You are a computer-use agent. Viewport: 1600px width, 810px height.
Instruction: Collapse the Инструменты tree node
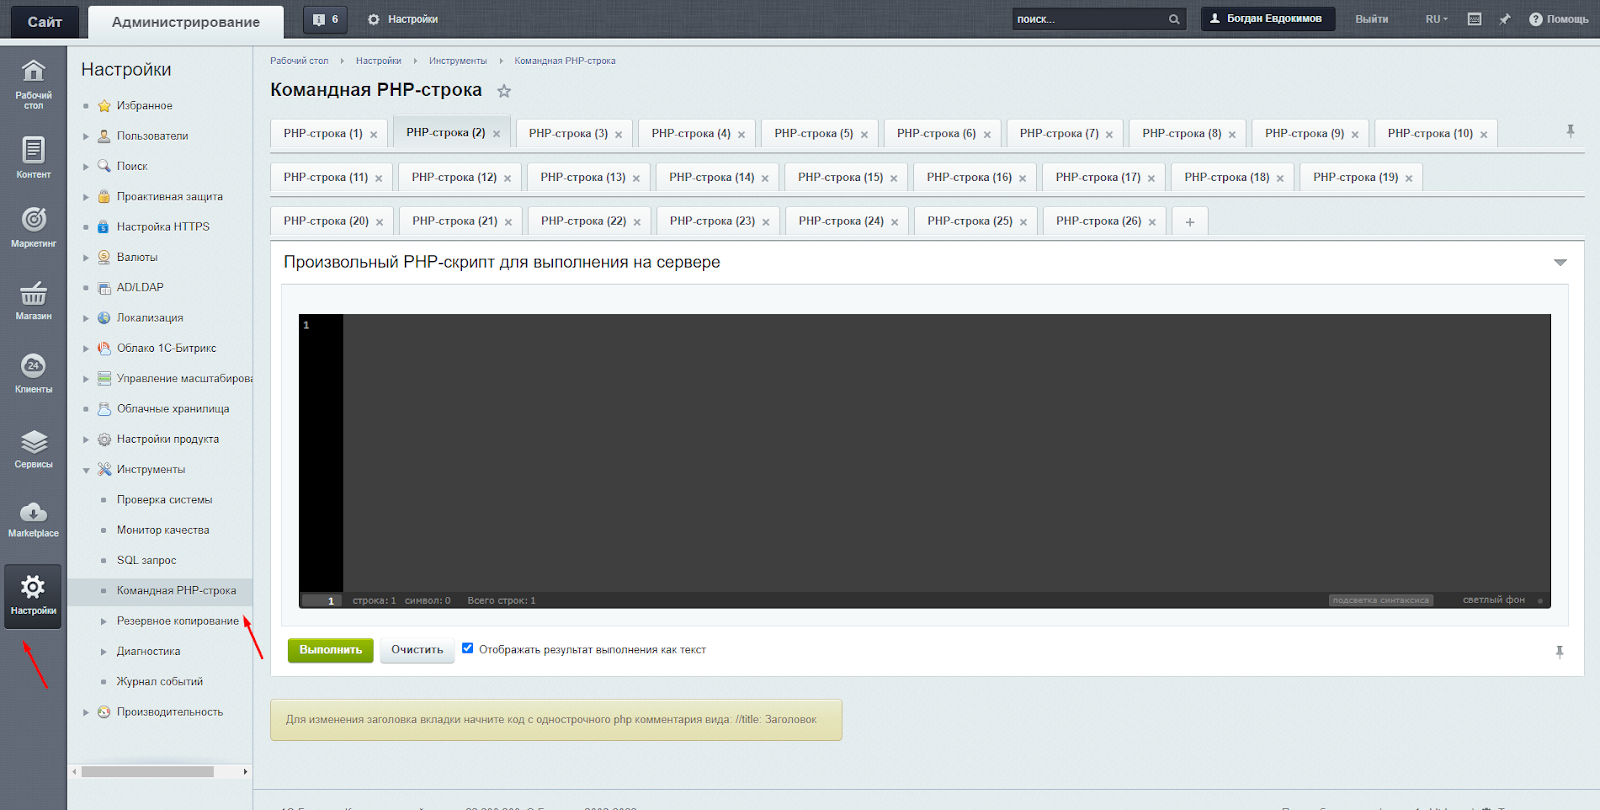pos(86,470)
